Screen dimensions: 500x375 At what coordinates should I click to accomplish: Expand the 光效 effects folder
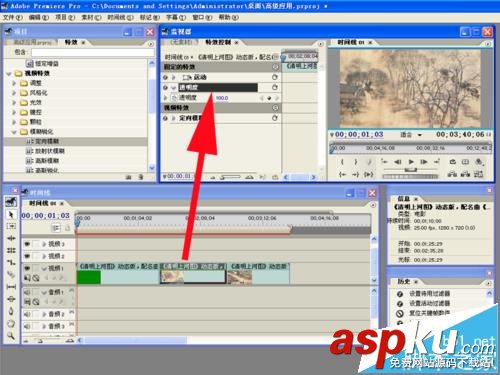(x=14, y=102)
